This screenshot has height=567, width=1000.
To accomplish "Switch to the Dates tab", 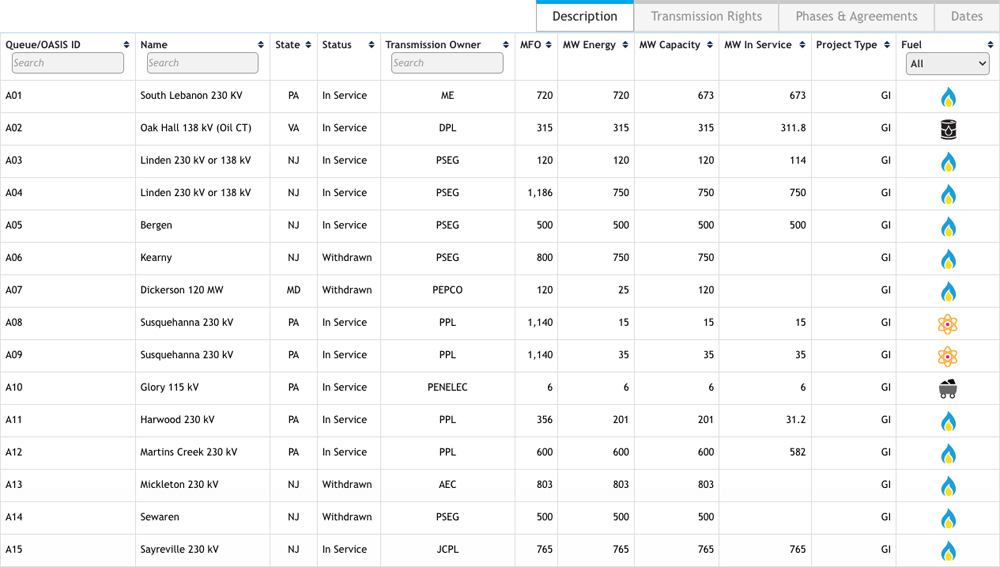I will 966,16.
